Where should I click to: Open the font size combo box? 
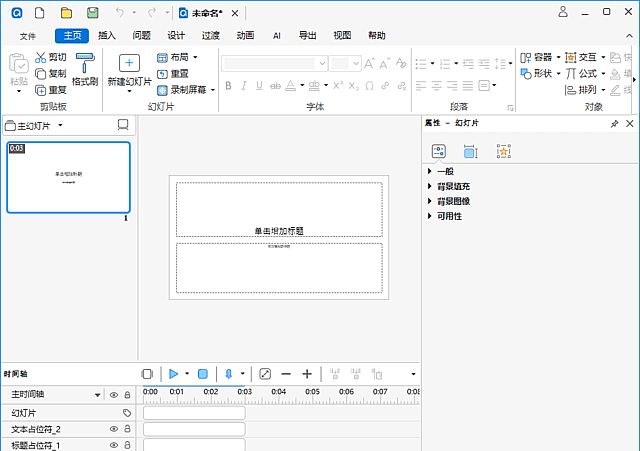click(345, 63)
